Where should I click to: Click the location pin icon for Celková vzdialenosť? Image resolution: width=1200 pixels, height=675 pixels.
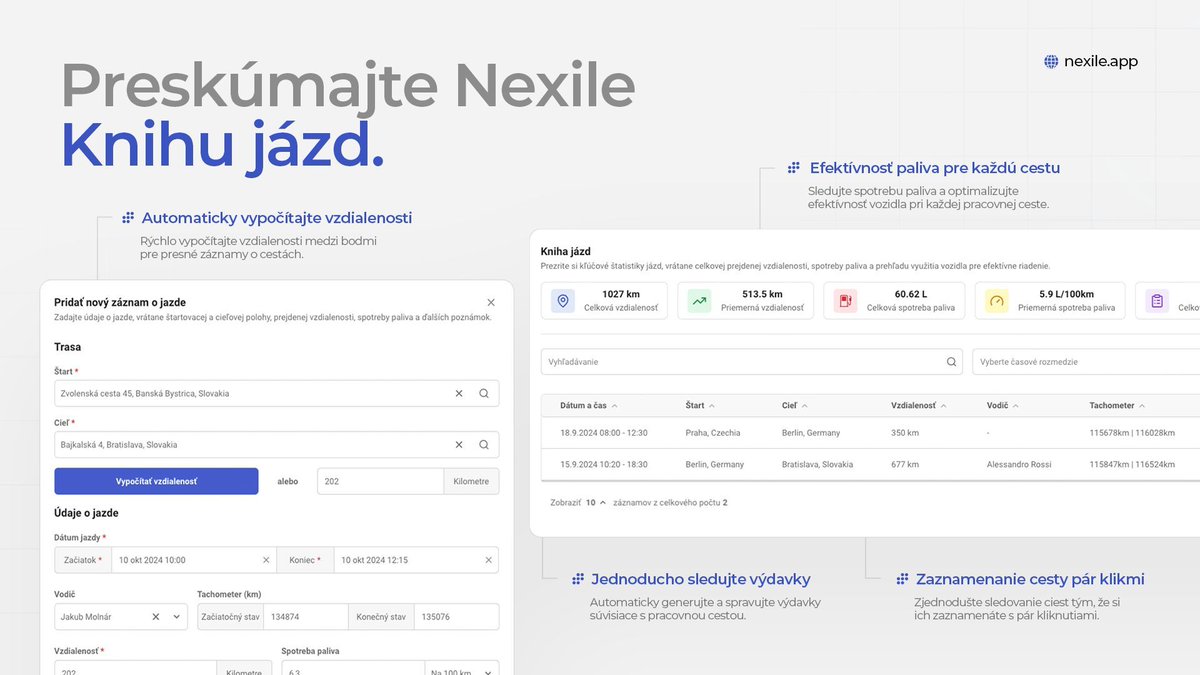[563, 301]
